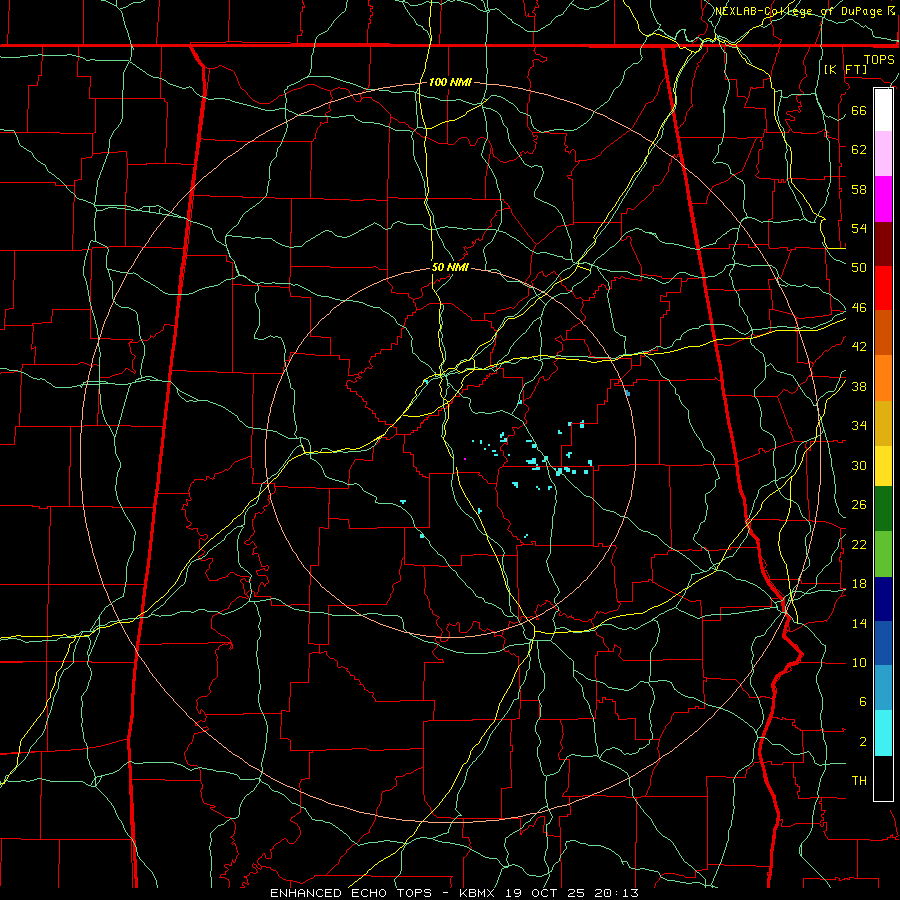Click the bright orange legend color block

click(883, 378)
